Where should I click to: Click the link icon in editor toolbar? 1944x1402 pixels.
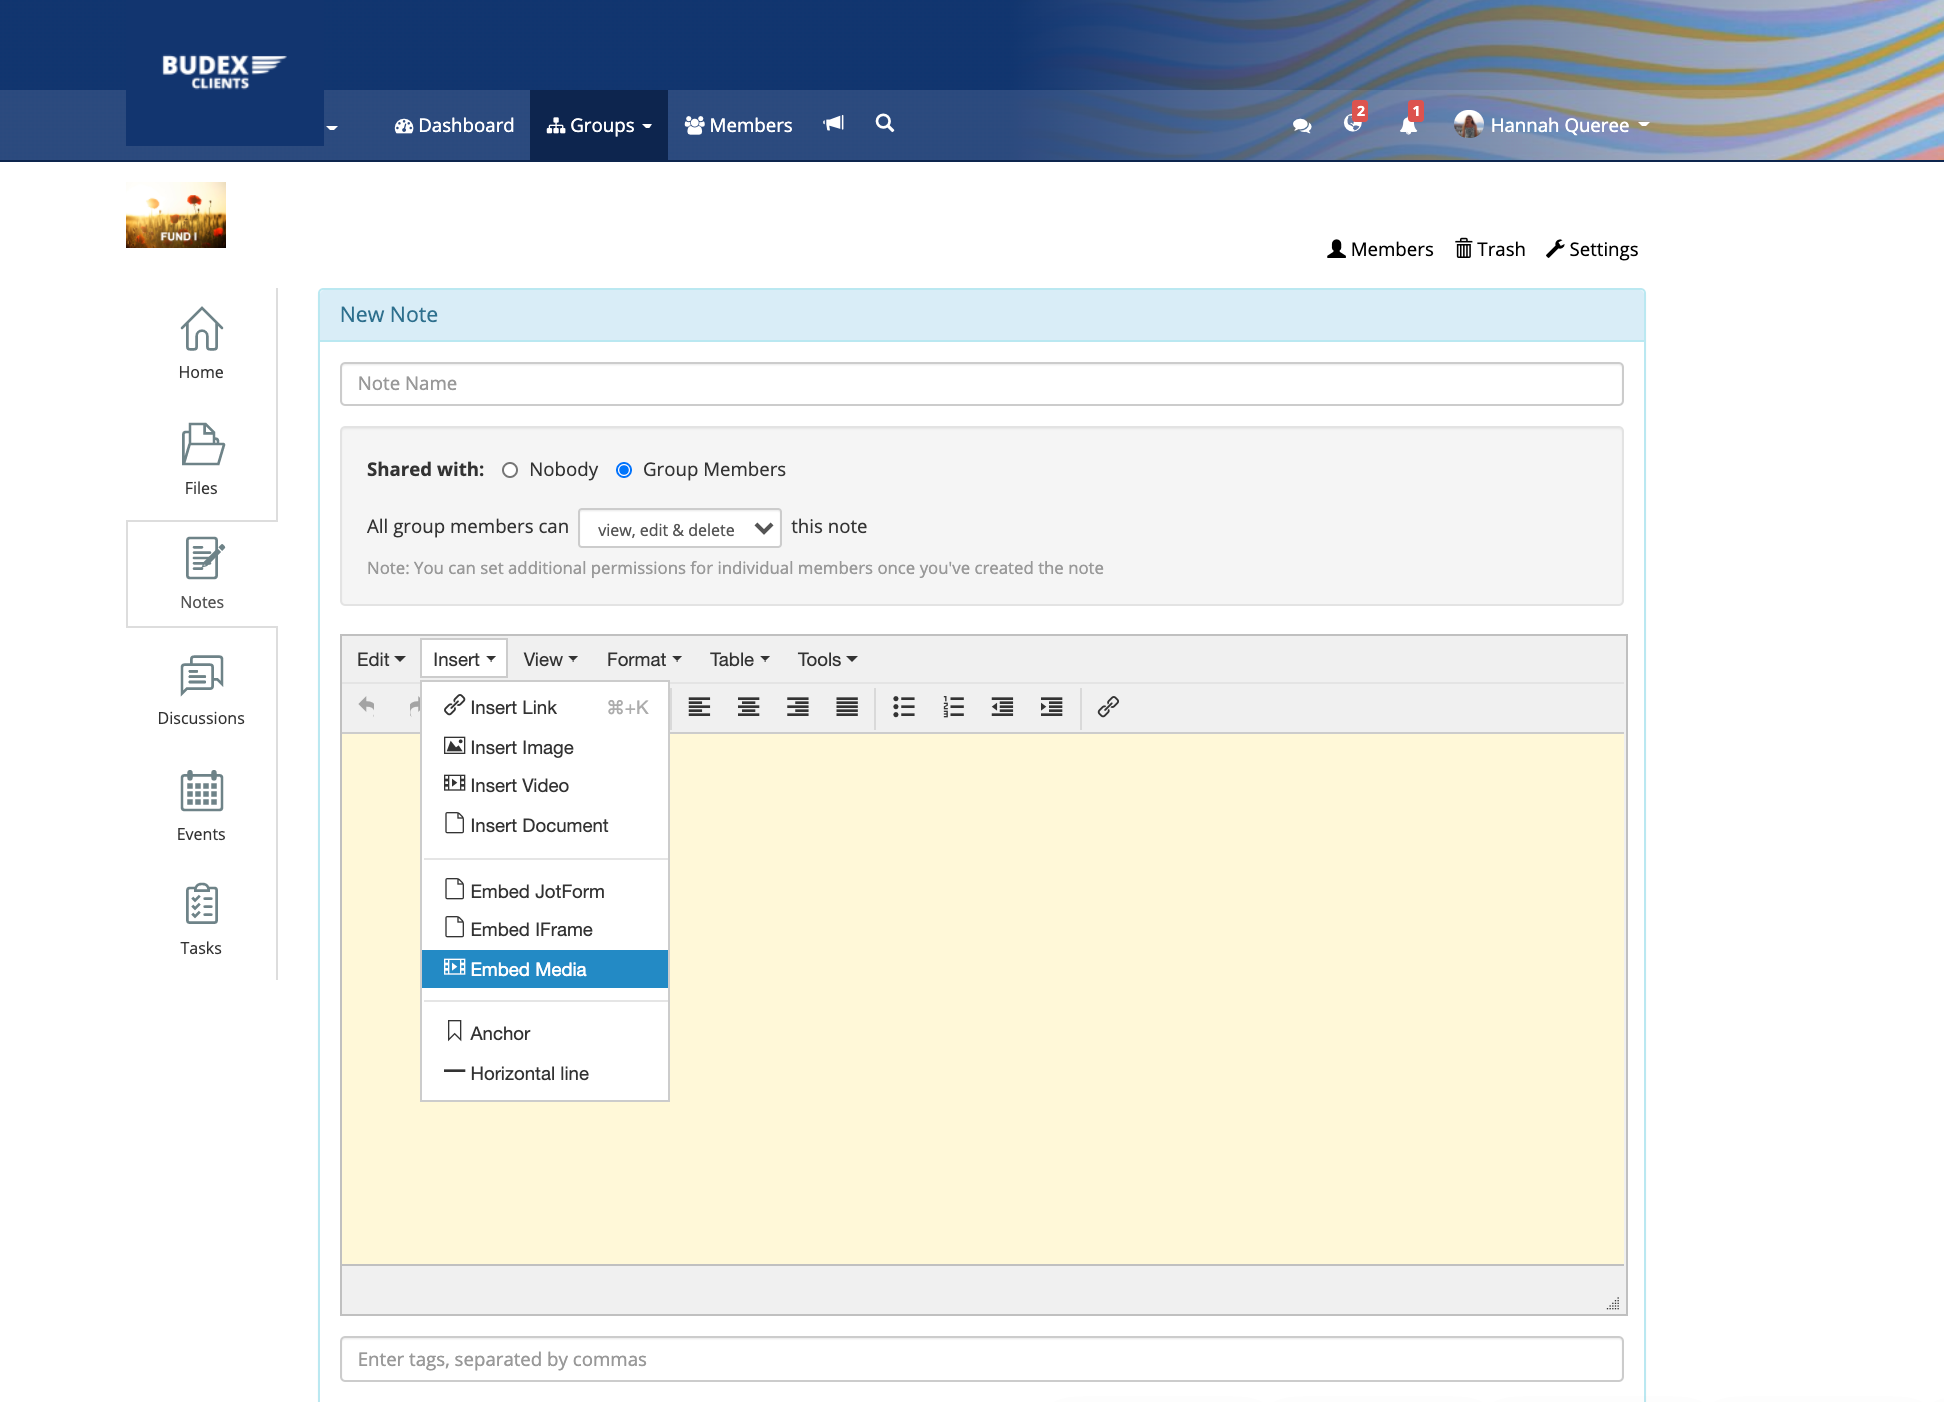(1108, 707)
